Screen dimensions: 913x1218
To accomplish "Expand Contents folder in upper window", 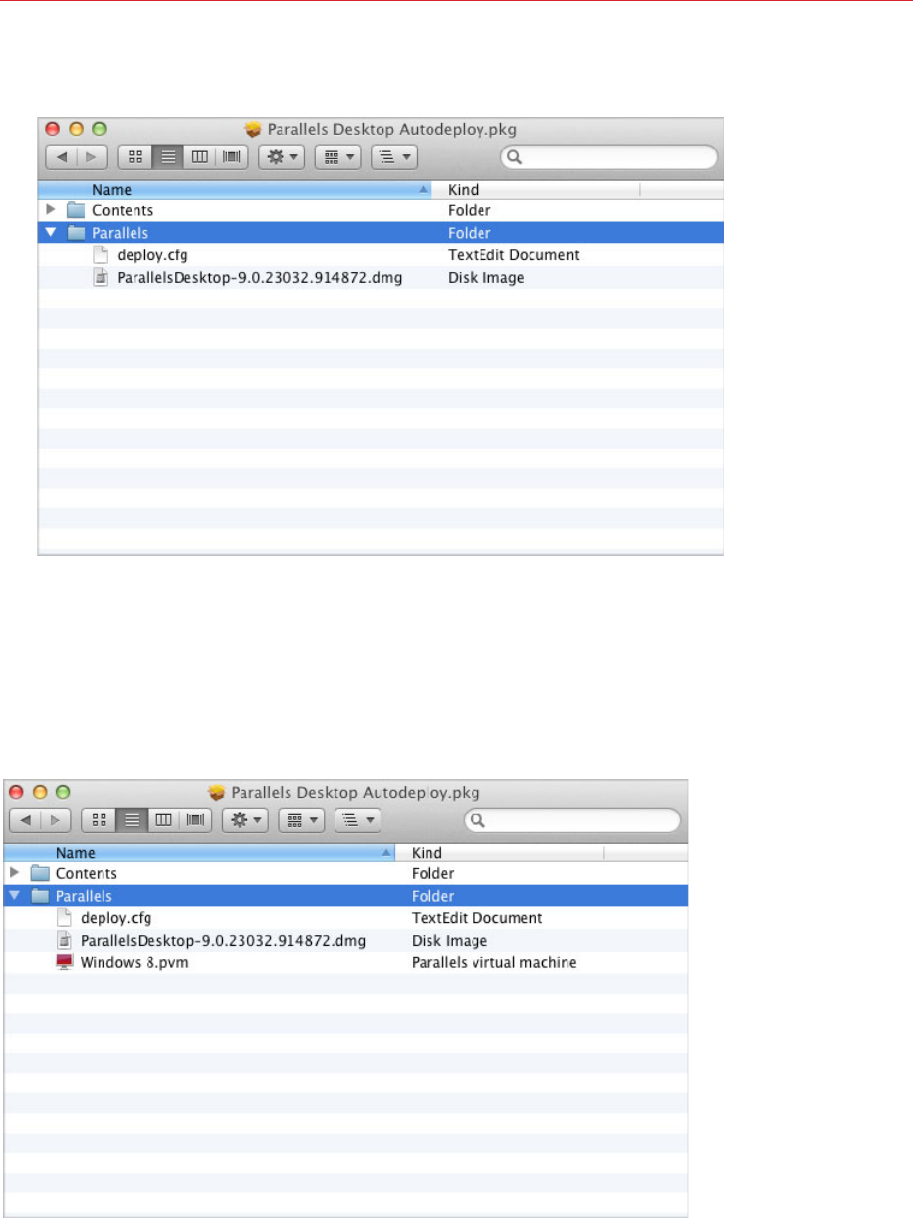I will click(x=52, y=210).
